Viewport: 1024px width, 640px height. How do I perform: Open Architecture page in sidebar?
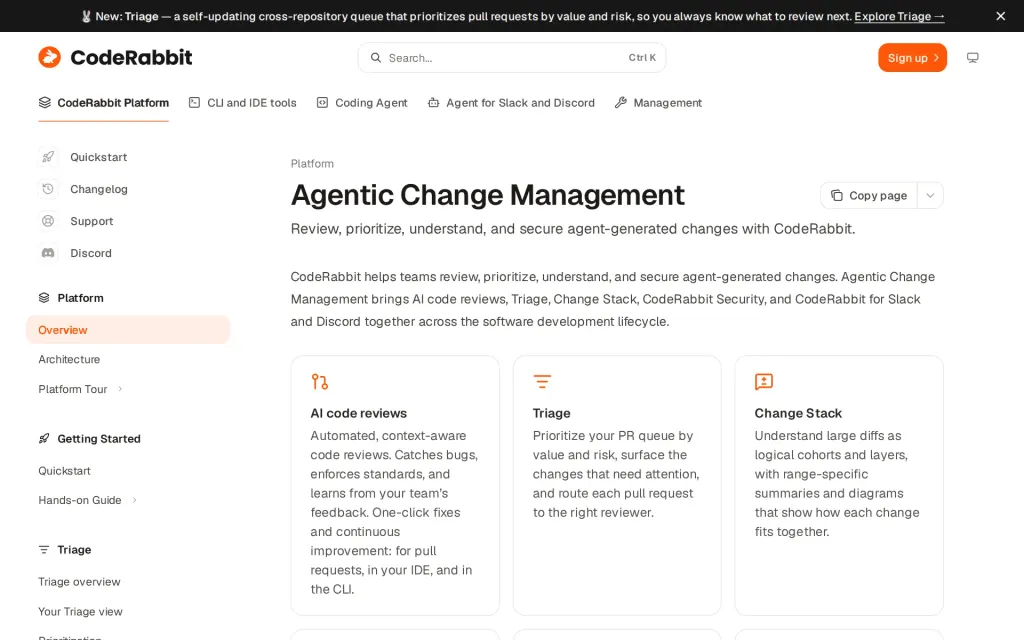69,359
